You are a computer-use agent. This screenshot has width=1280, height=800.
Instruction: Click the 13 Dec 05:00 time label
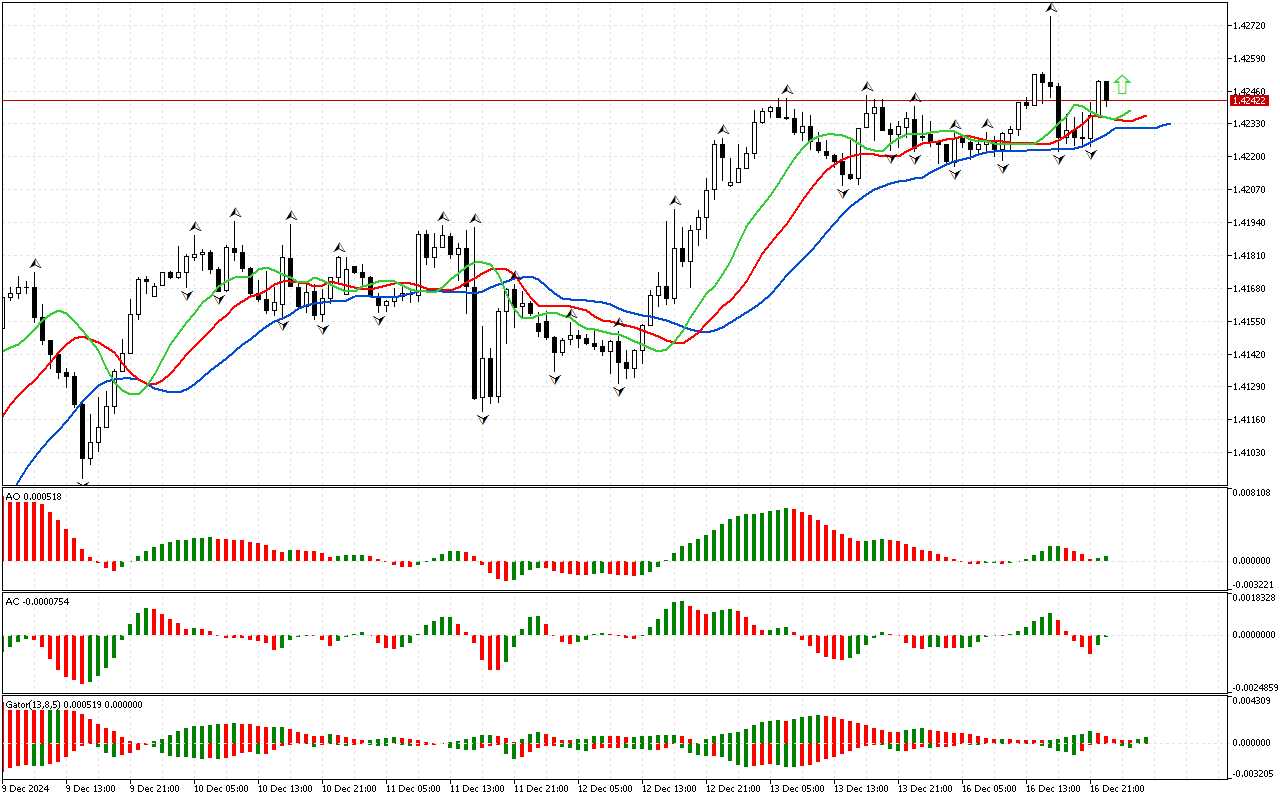pos(798,789)
